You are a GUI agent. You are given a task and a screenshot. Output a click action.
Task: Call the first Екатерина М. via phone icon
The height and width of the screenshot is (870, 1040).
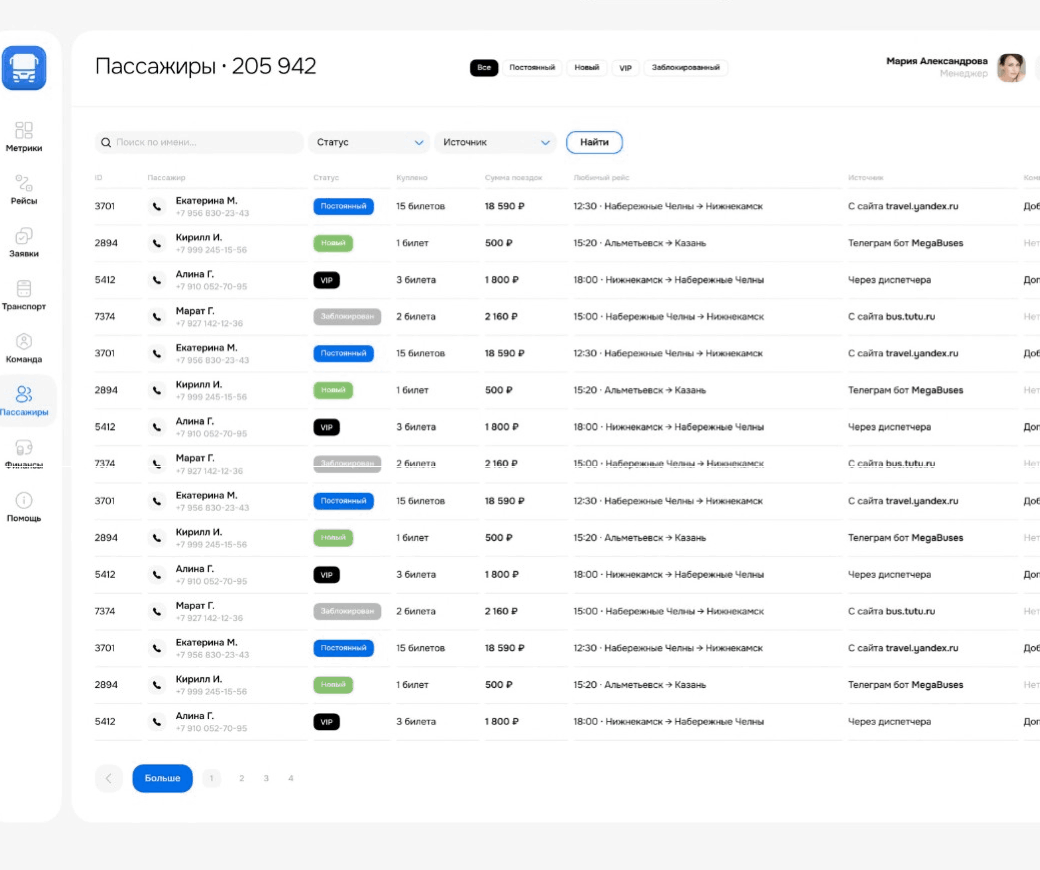[x=157, y=206]
